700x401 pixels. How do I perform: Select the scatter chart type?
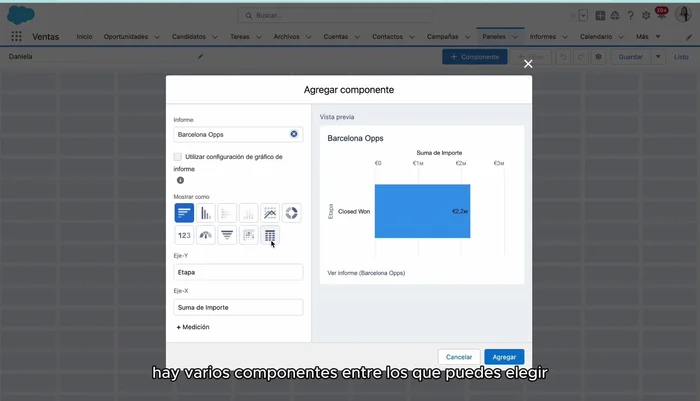tap(248, 235)
